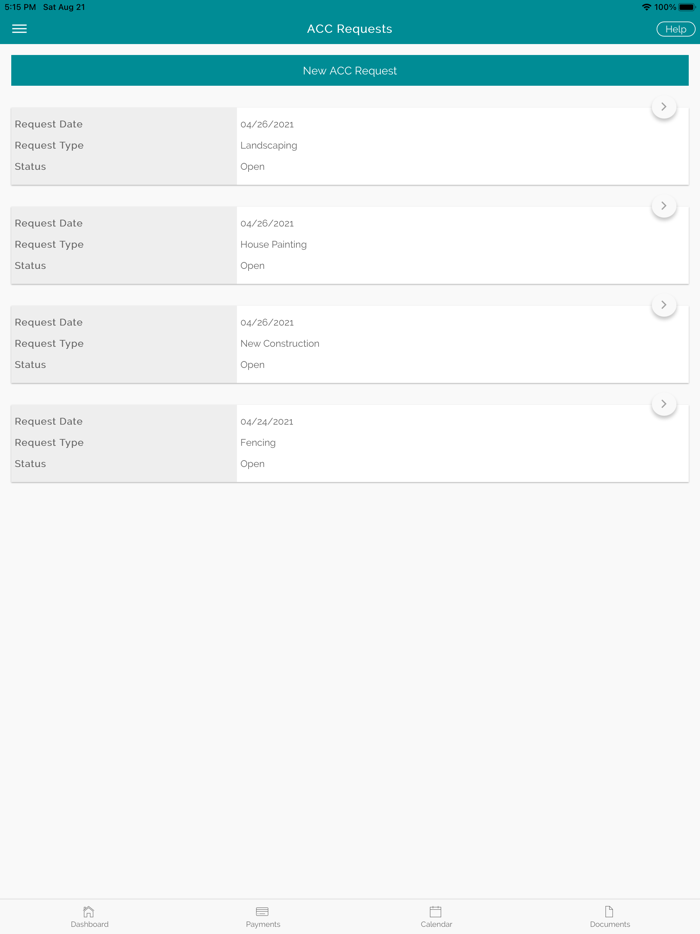Expand the New Construction request

[663, 304]
